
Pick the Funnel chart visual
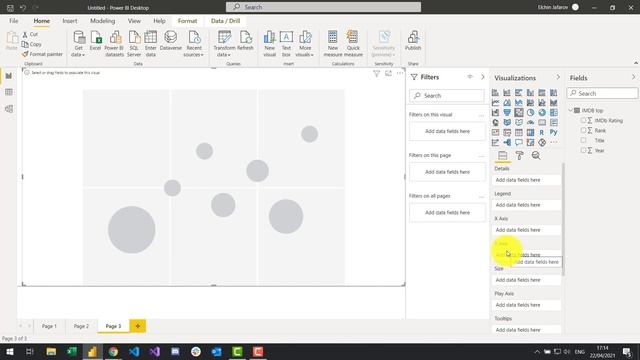coord(507,112)
